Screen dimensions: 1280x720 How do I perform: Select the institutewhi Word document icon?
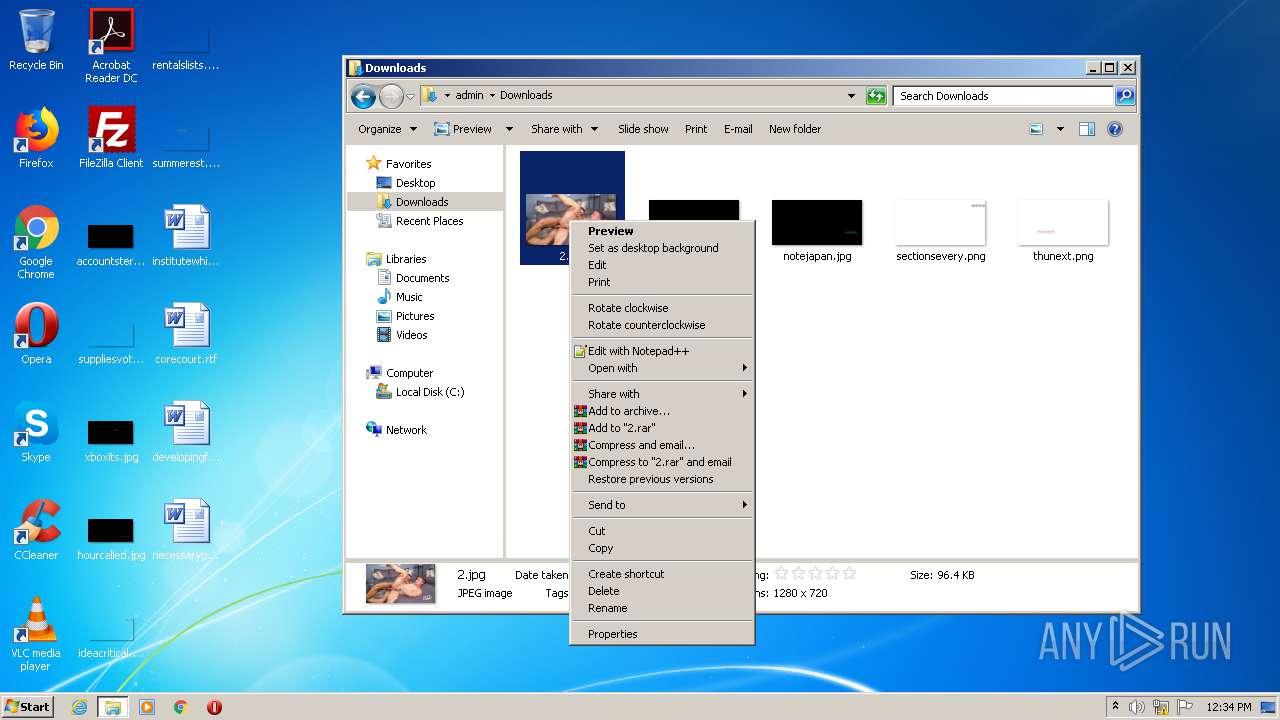pos(186,236)
